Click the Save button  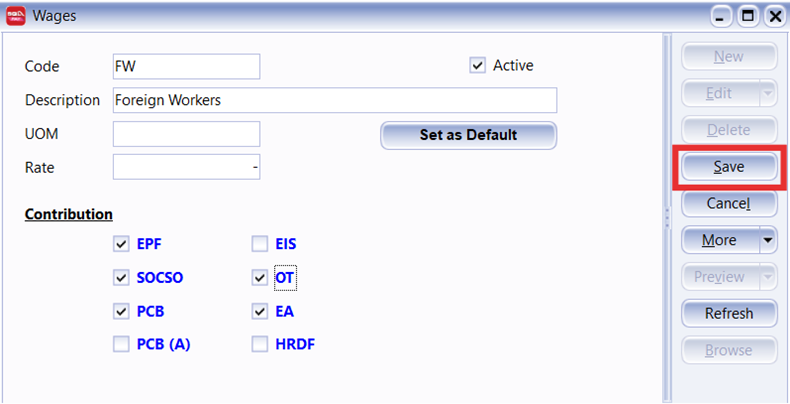pos(728,167)
